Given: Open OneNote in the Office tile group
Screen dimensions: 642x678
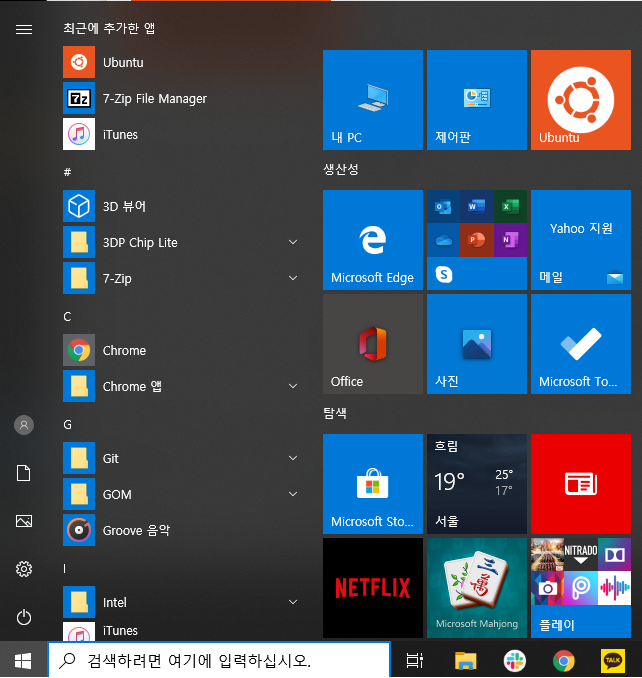Looking at the screenshot, I should click(510, 240).
